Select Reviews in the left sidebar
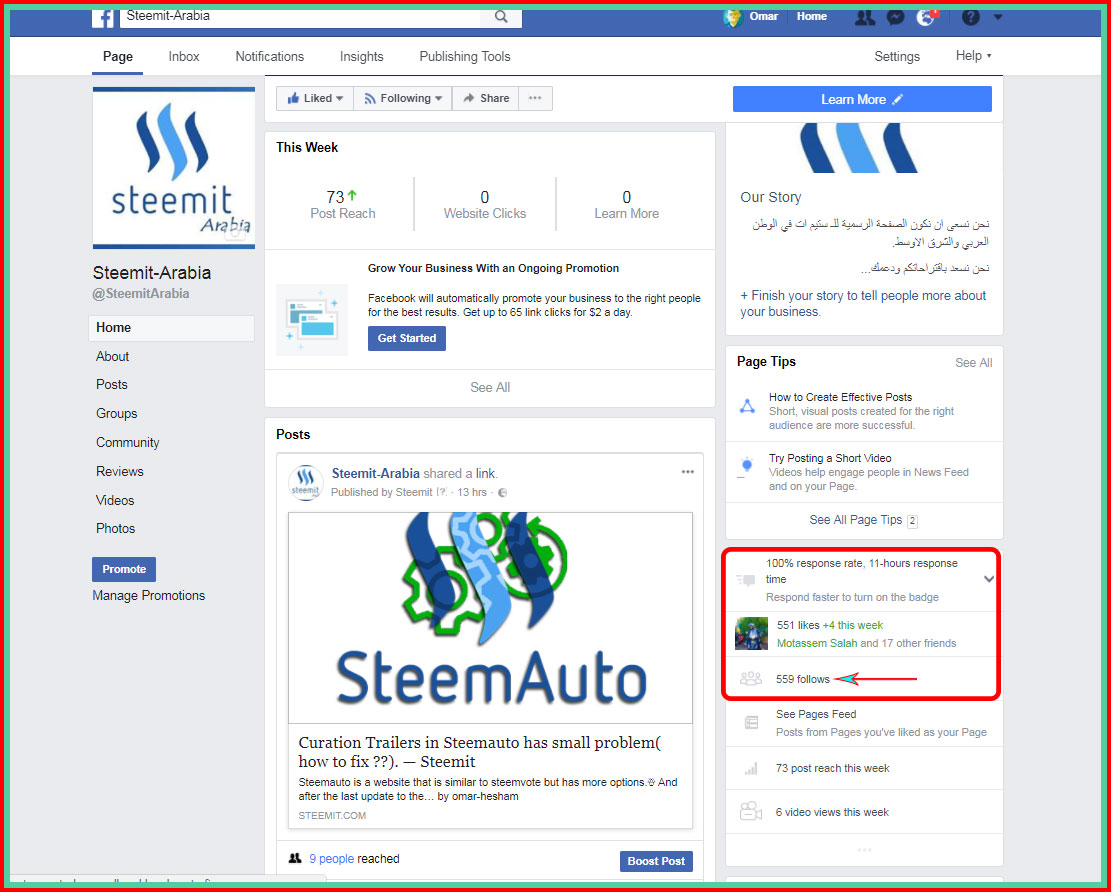 120,471
